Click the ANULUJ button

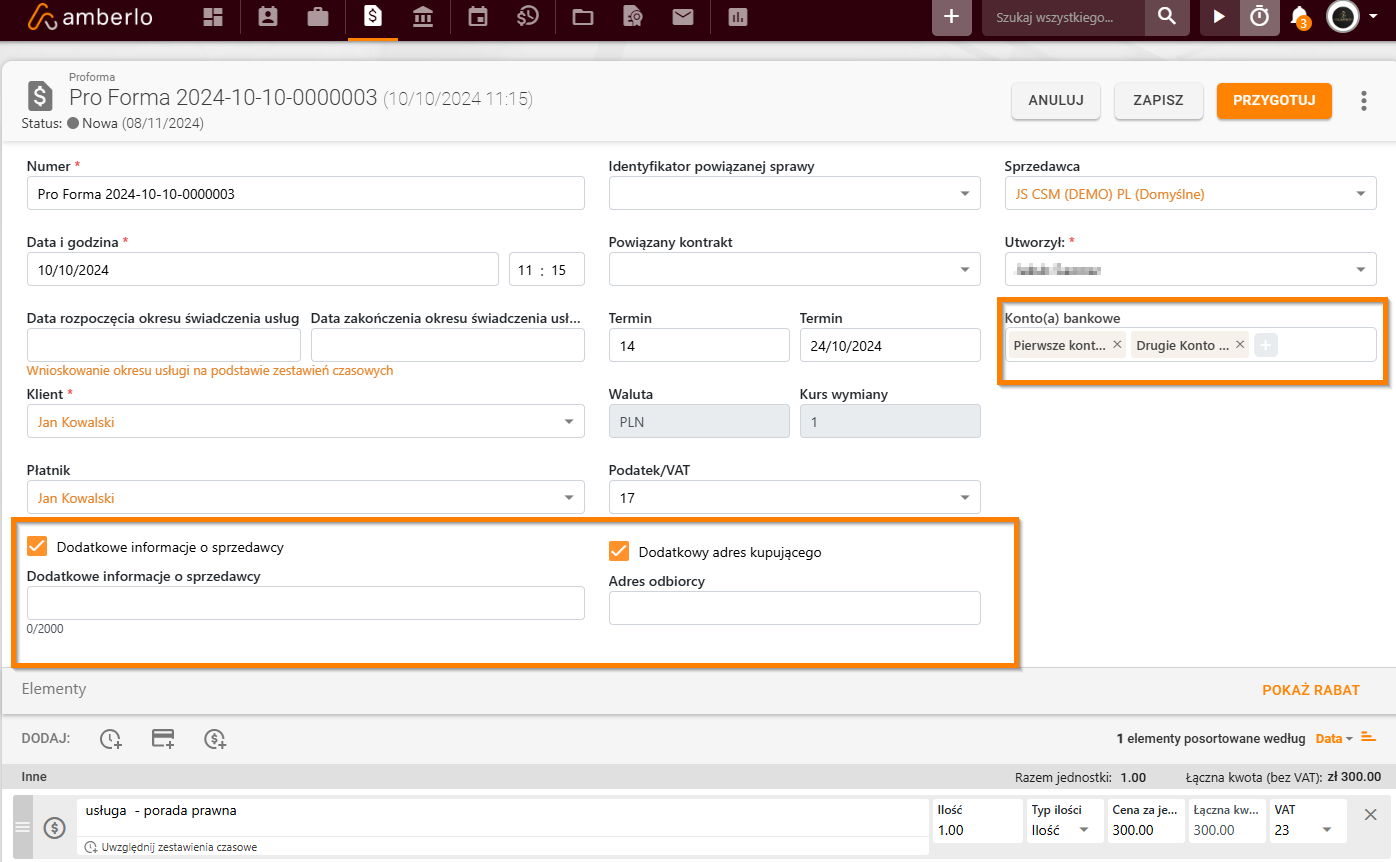coord(1056,101)
